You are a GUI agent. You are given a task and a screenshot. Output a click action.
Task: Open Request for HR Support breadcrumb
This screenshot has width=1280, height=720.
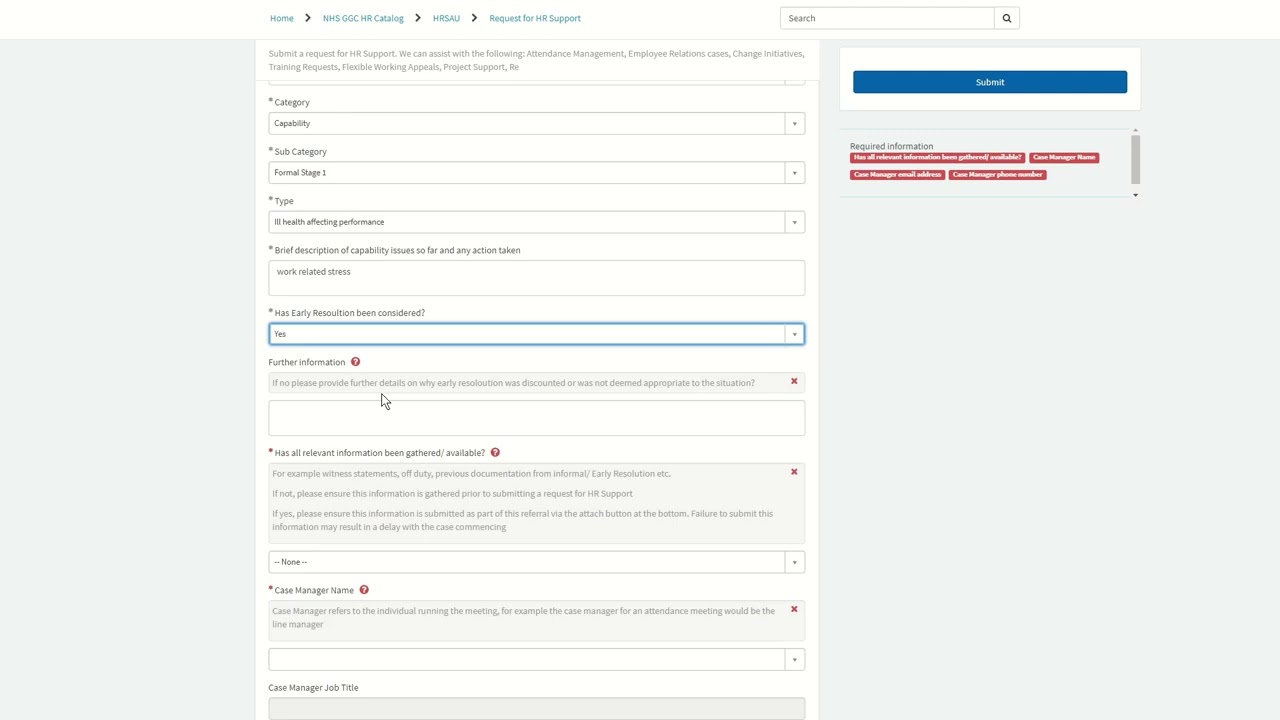535,18
